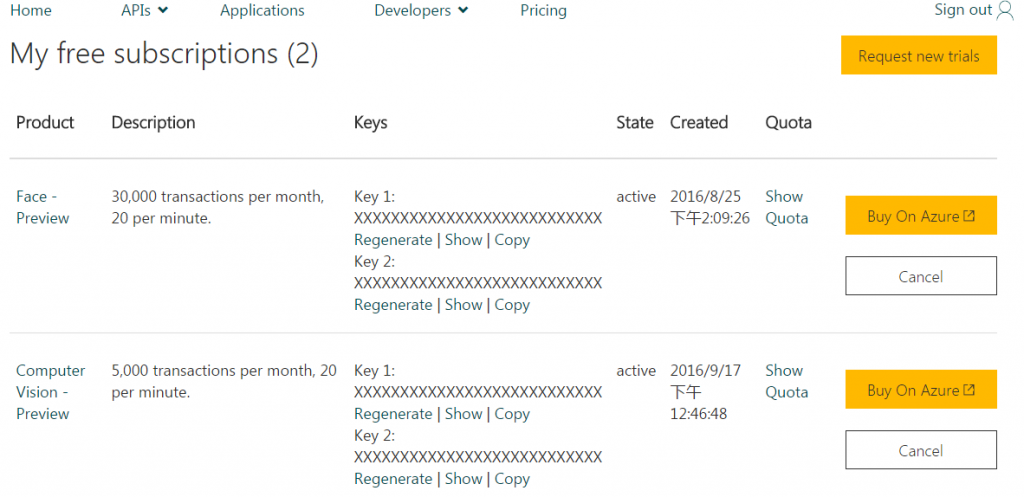Expand the Developers dropdown menu
The width and height of the screenshot is (1024, 497).
click(x=421, y=10)
